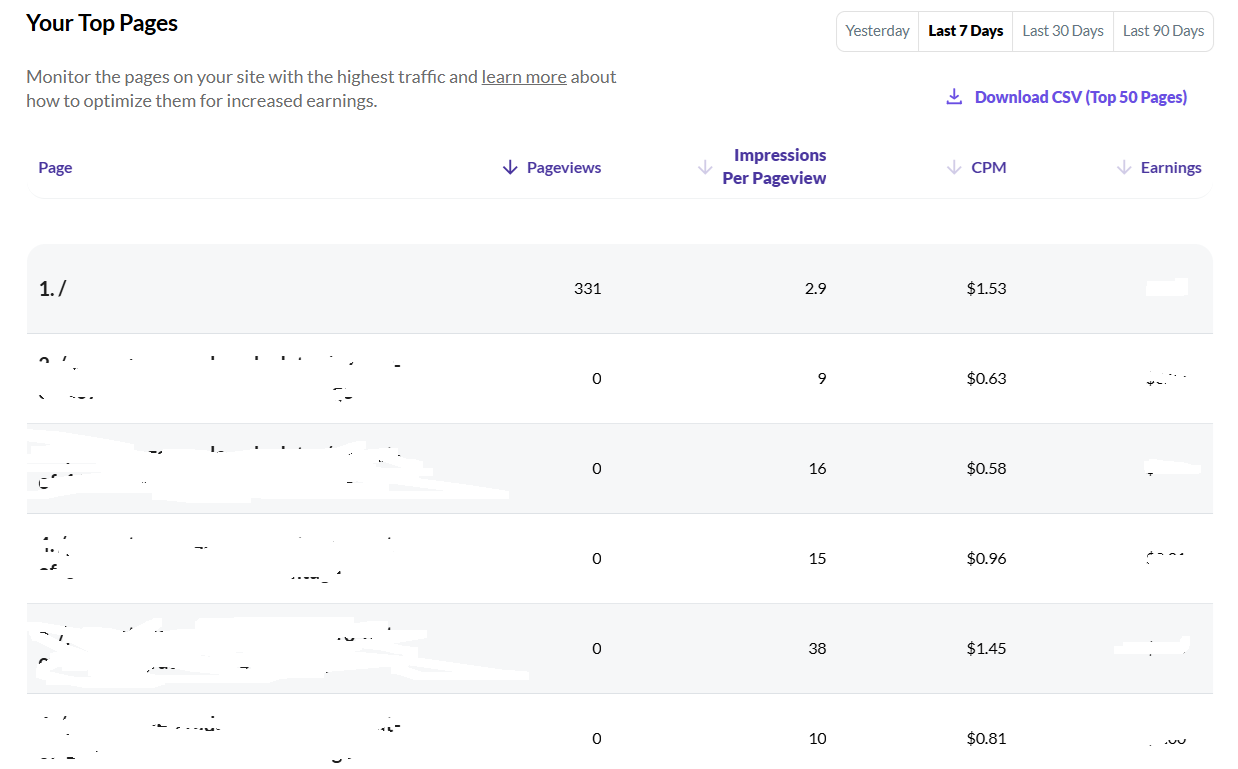This screenshot has width=1238, height=769.
Task: Click the 331 pageviews value
Action: click(x=587, y=289)
